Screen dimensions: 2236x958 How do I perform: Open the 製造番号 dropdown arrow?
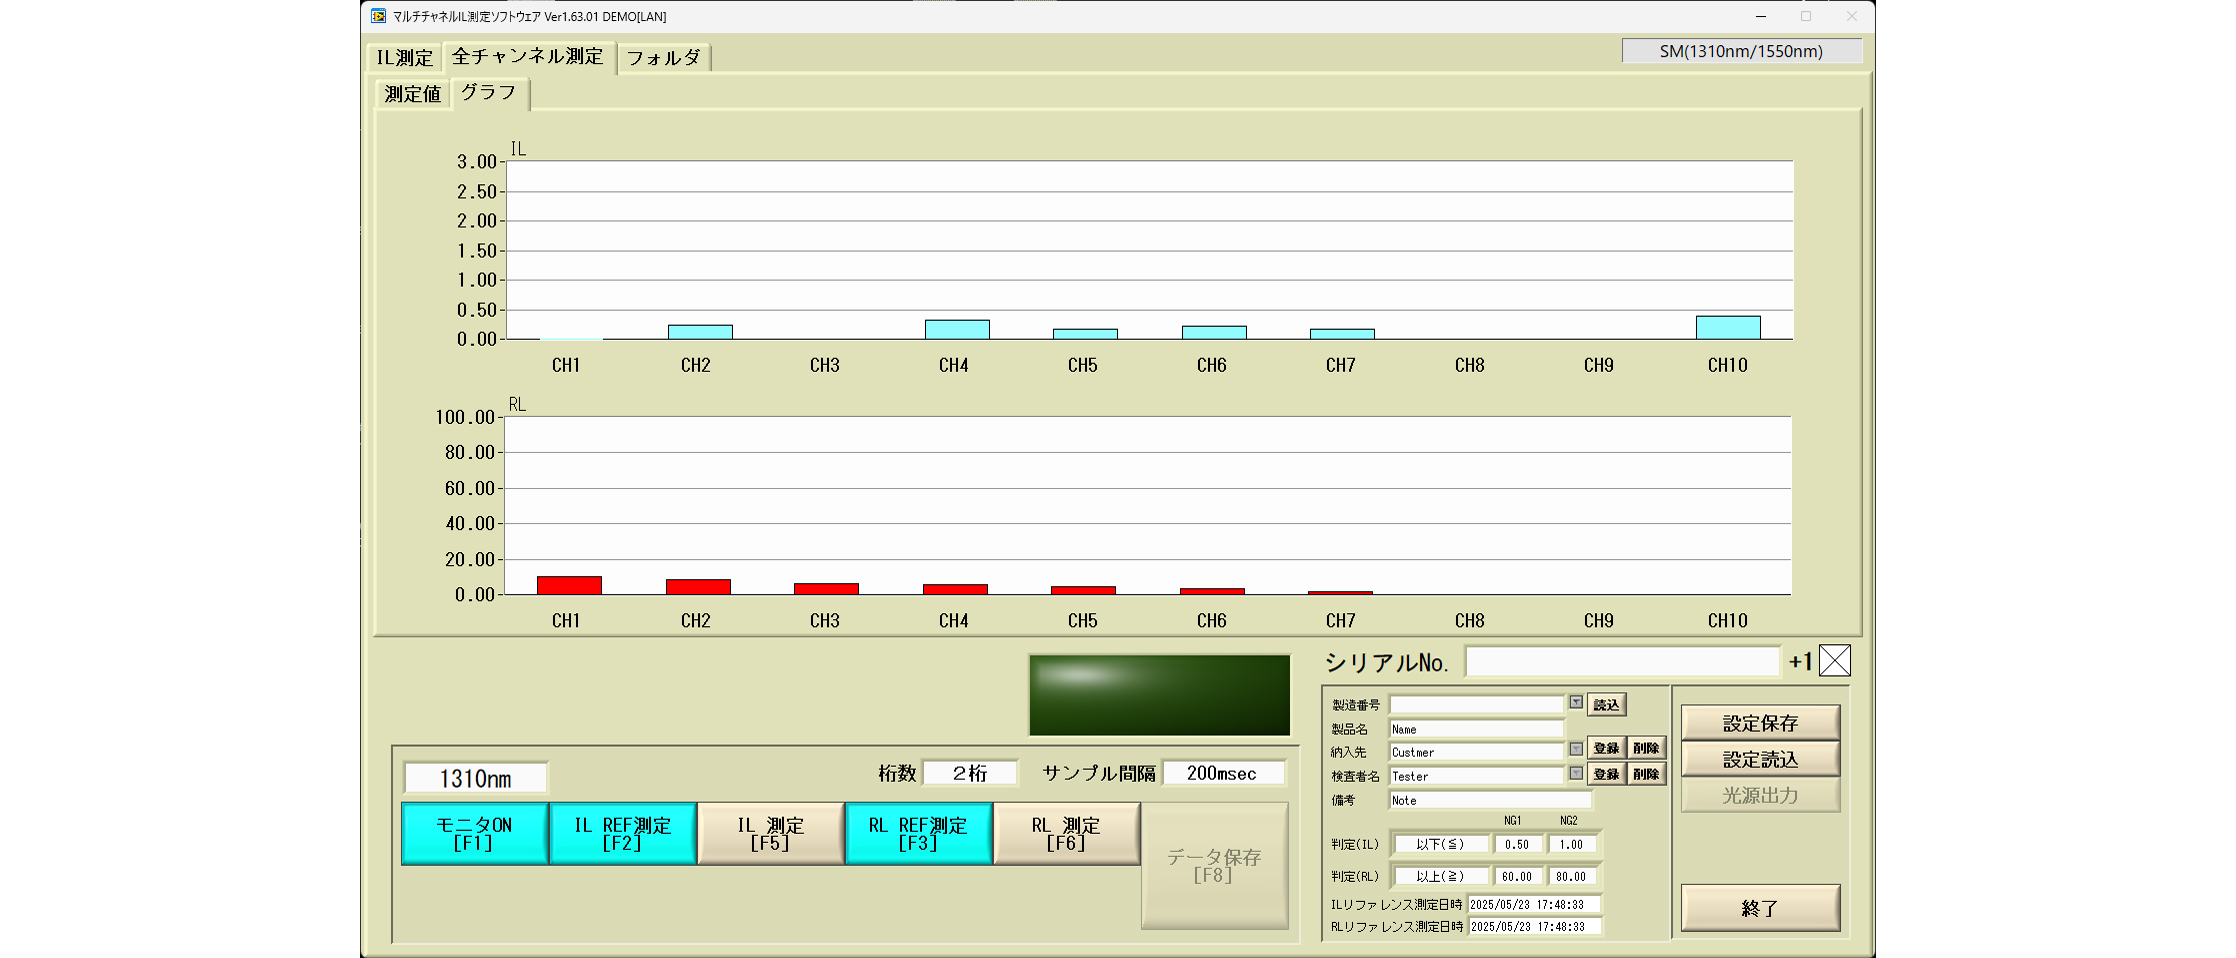1576,703
